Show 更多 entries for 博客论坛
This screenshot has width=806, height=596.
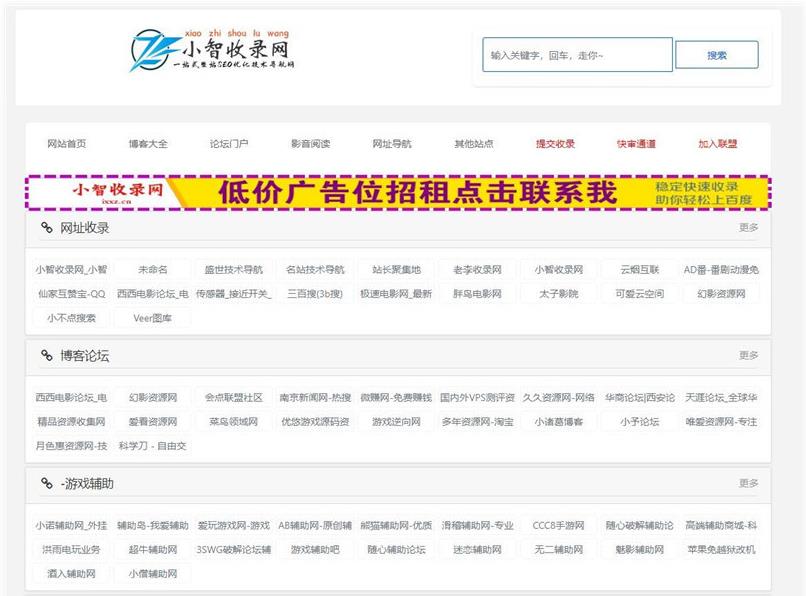pos(748,356)
